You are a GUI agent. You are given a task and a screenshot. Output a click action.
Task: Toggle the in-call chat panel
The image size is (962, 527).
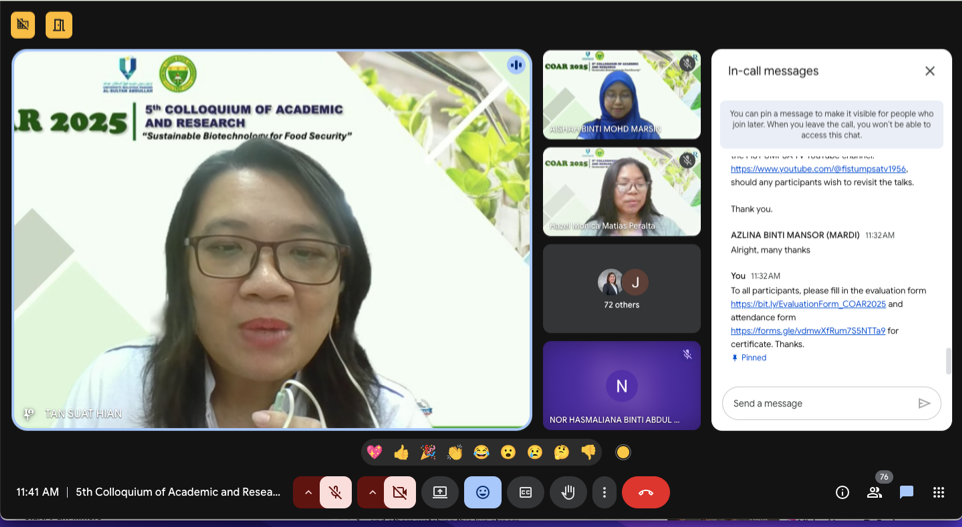[x=906, y=492]
